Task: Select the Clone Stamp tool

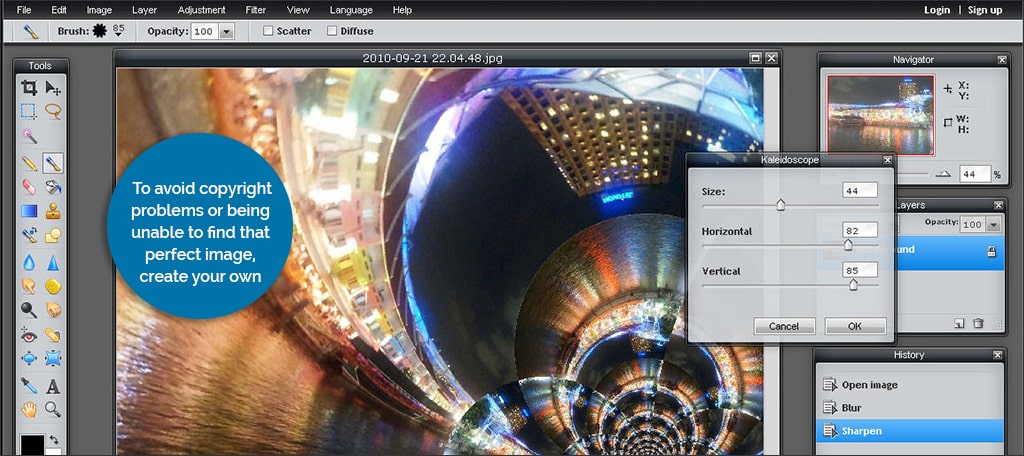Action: click(x=53, y=211)
